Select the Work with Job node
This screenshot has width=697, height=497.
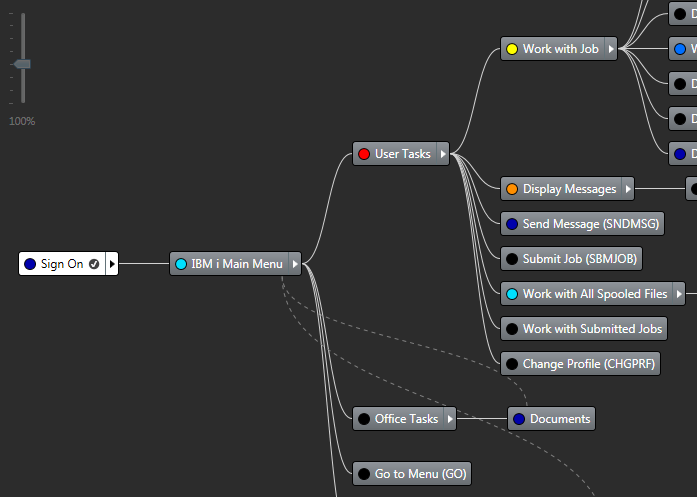click(x=559, y=49)
